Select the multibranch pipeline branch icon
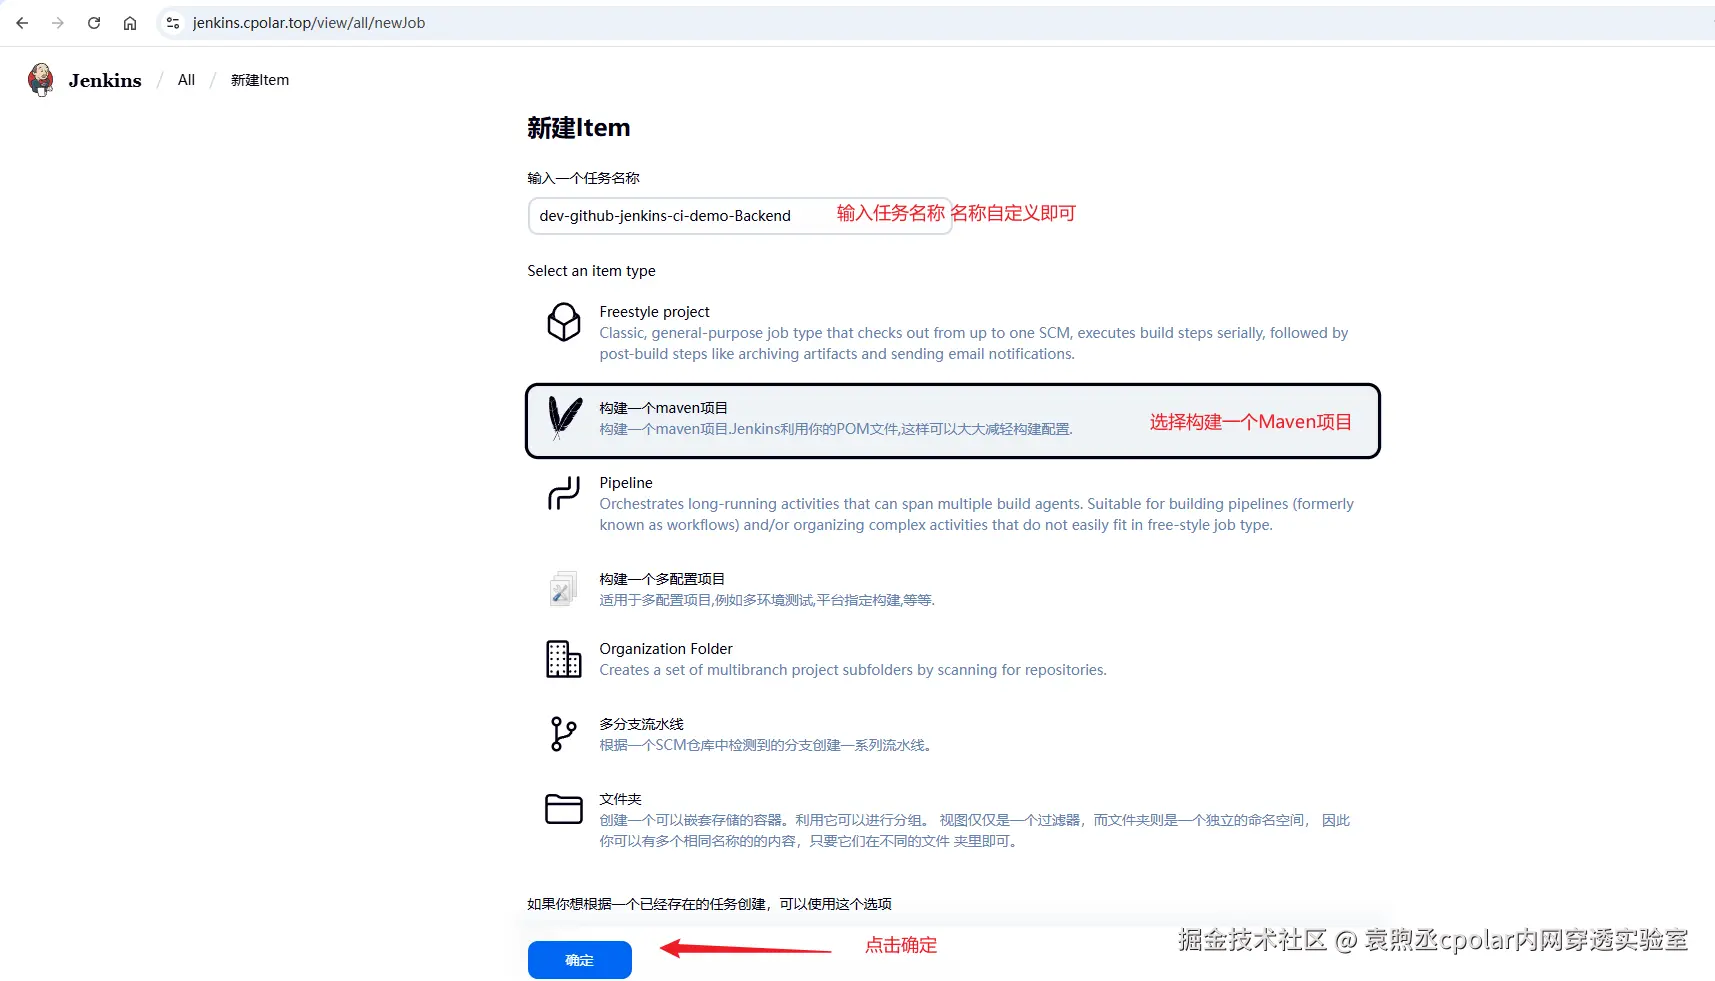Viewport: 1715px width, 981px height. [x=564, y=734]
